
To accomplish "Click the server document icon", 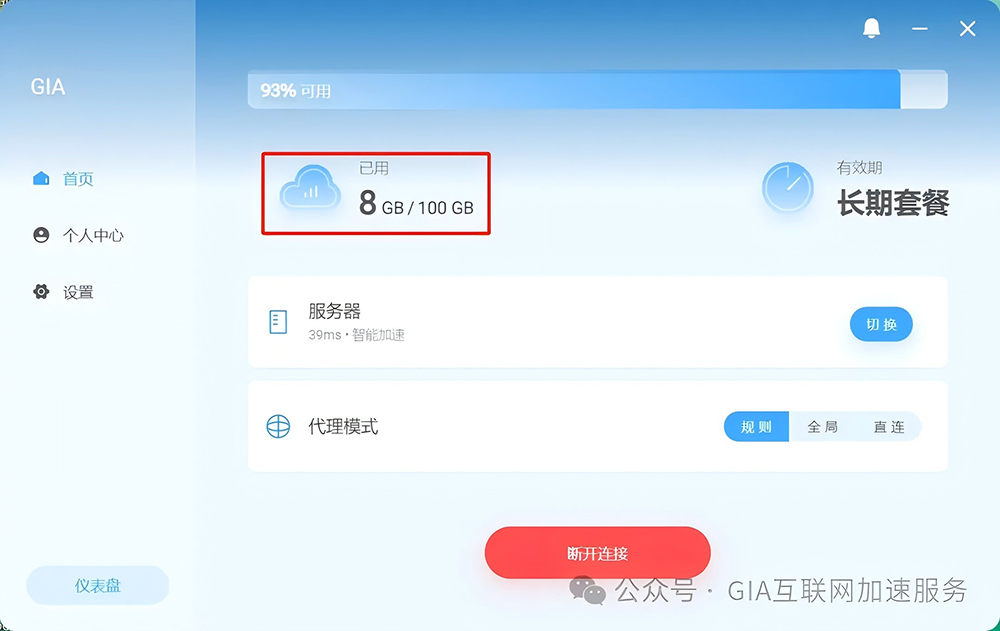I will tap(278, 322).
